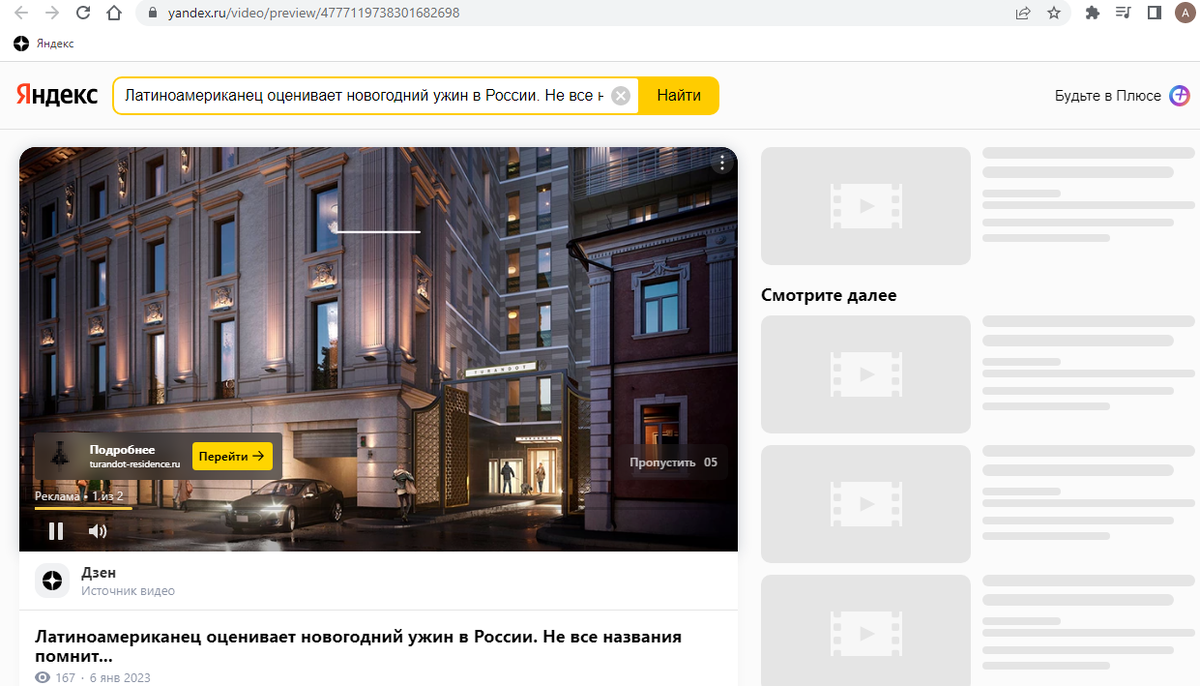View site security lock info
This screenshot has width=1200, height=686.
pos(153,14)
